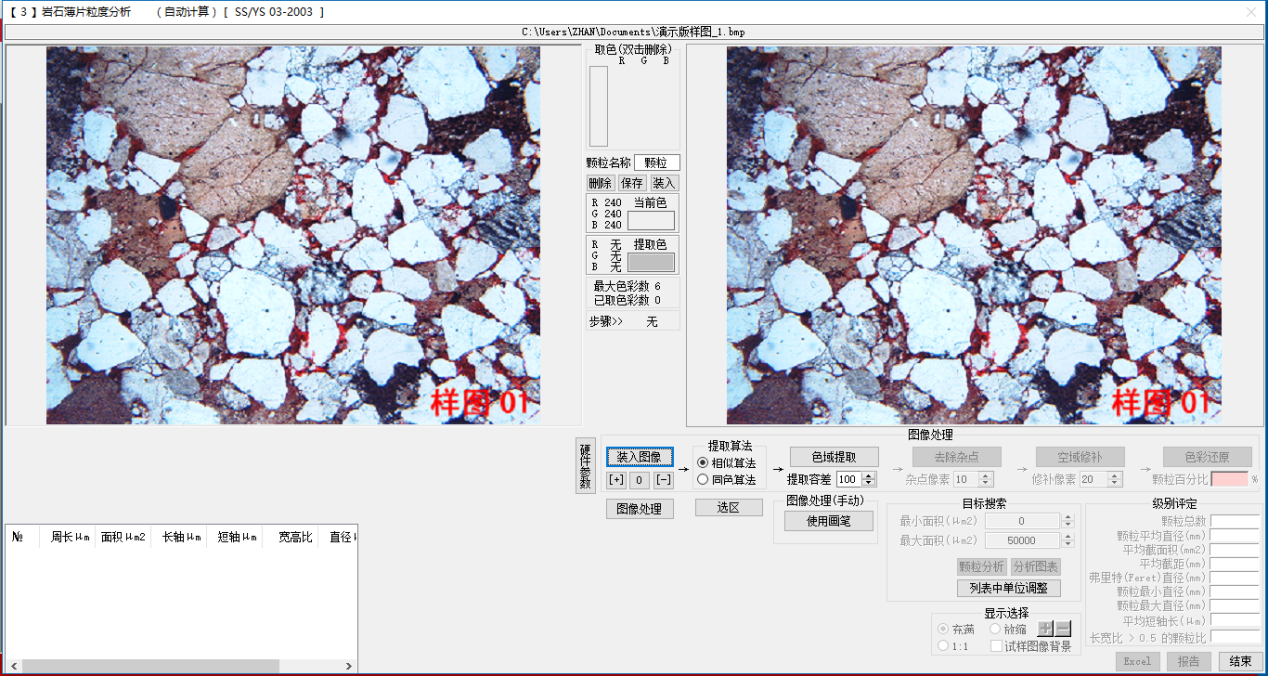Click the 删除 delete button

coord(600,183)
